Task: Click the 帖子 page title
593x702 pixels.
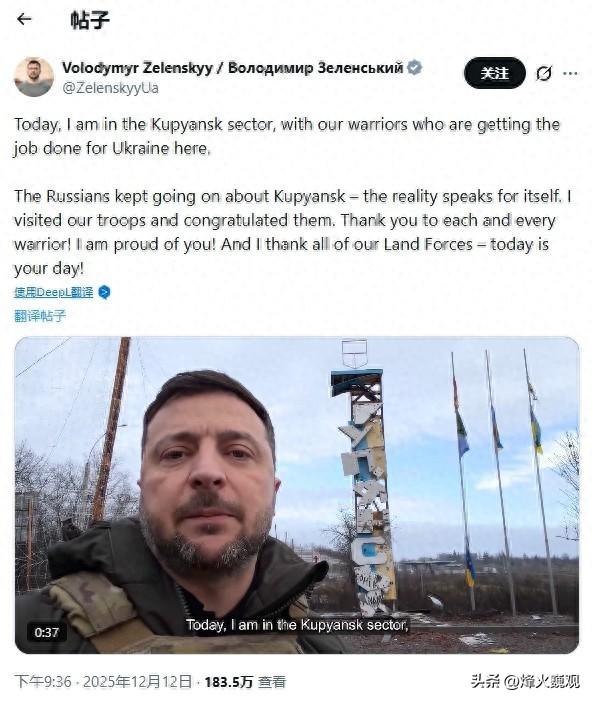Action: click(90, 20)
